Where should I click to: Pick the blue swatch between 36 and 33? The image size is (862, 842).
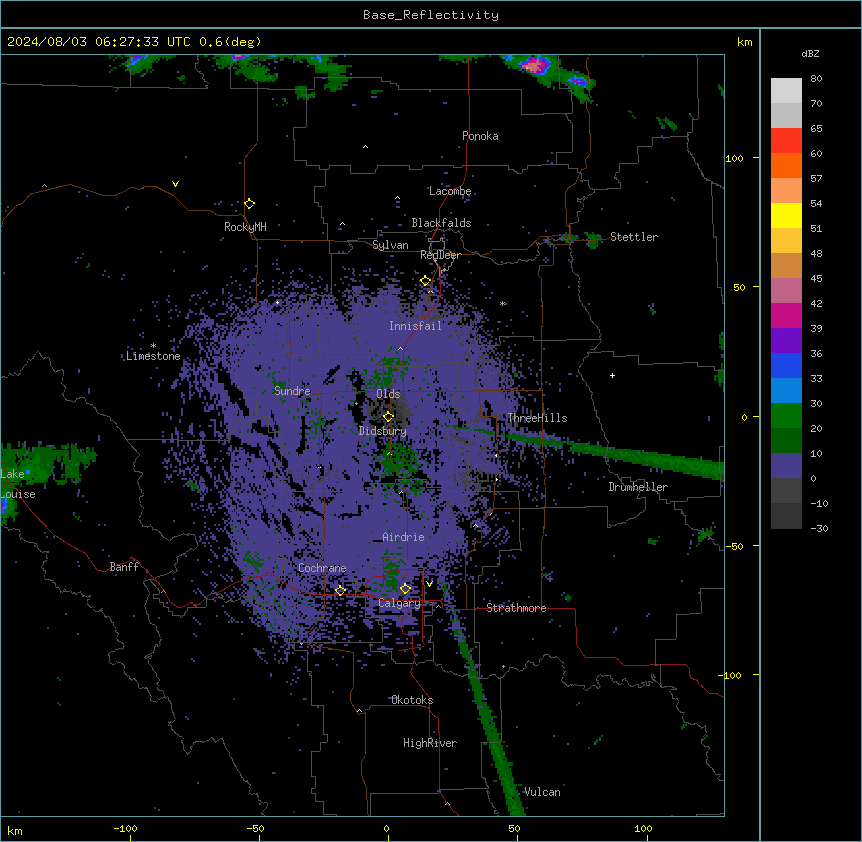click(786, 365)
